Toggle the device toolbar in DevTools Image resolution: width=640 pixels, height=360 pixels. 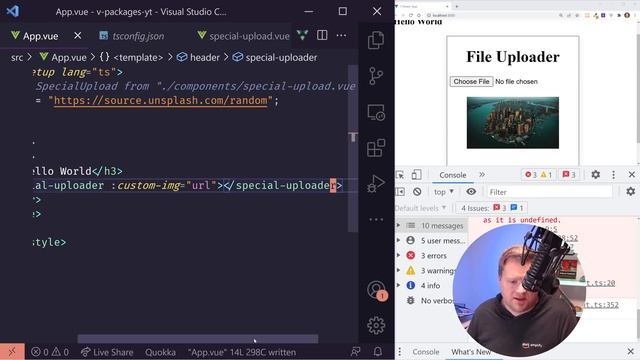(x=416, y=175)
